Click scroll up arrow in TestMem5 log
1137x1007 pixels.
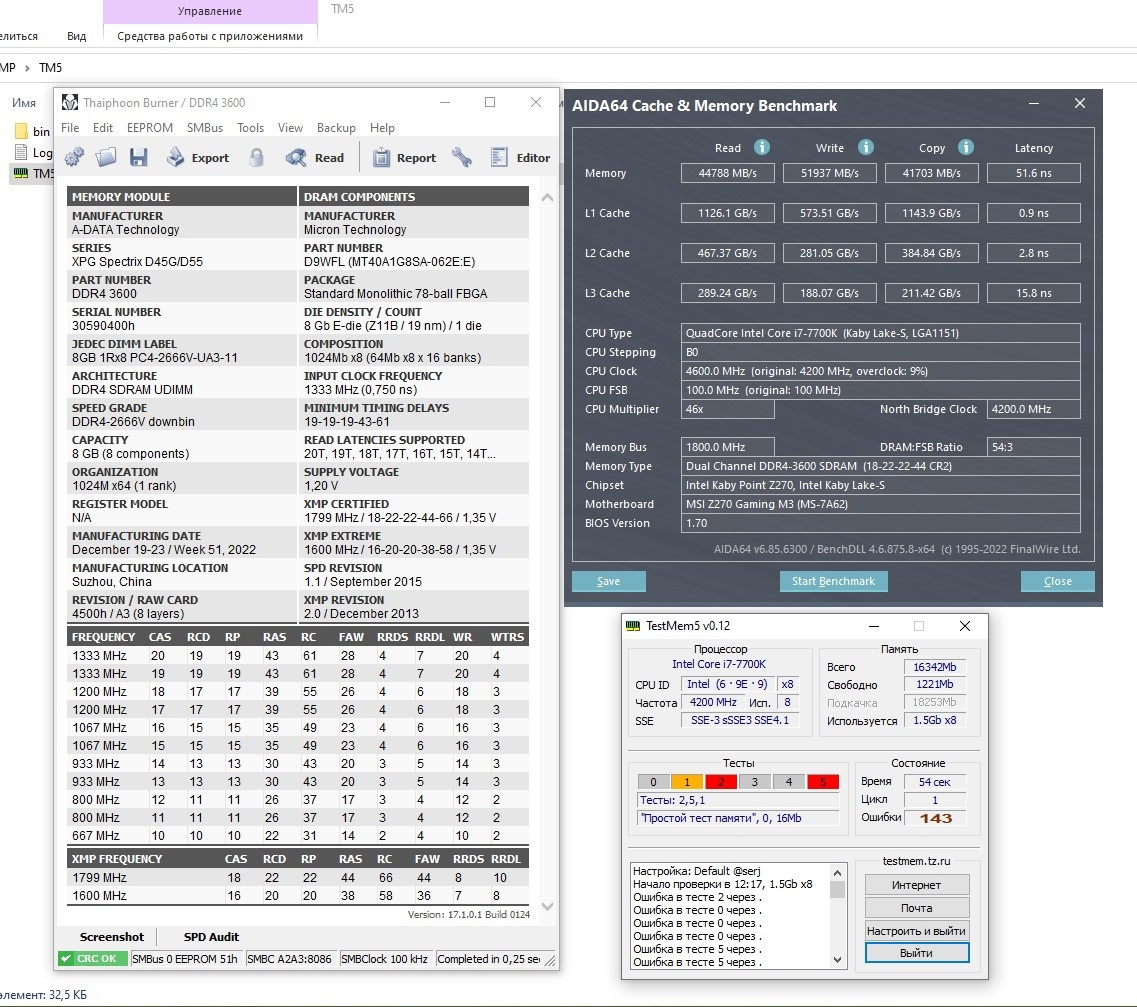838,873
